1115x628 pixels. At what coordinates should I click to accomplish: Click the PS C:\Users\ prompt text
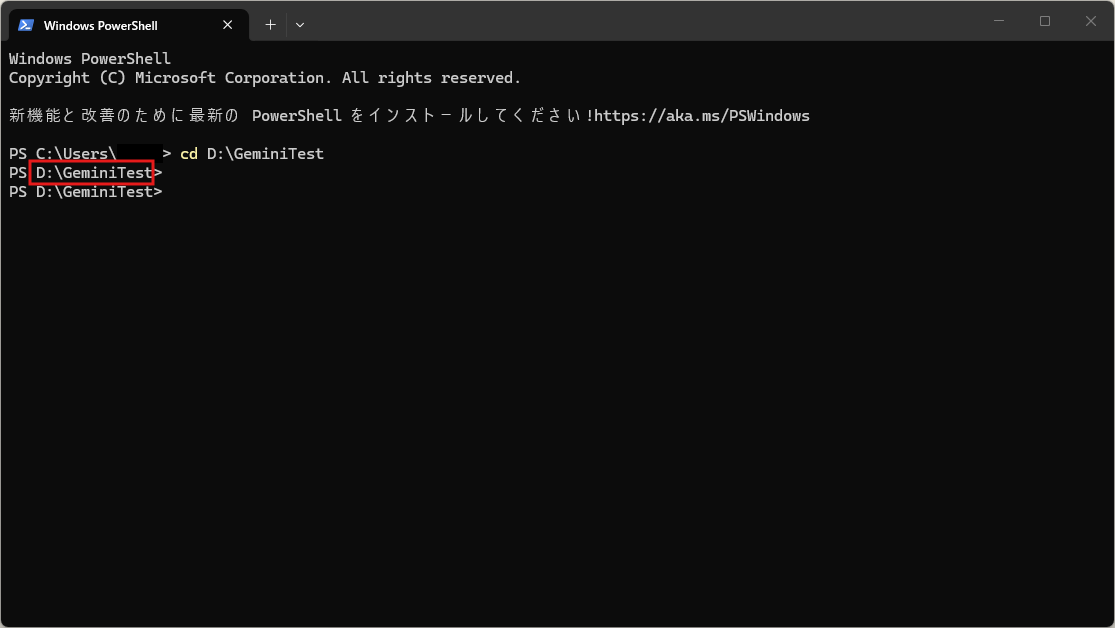pos(62,154)
